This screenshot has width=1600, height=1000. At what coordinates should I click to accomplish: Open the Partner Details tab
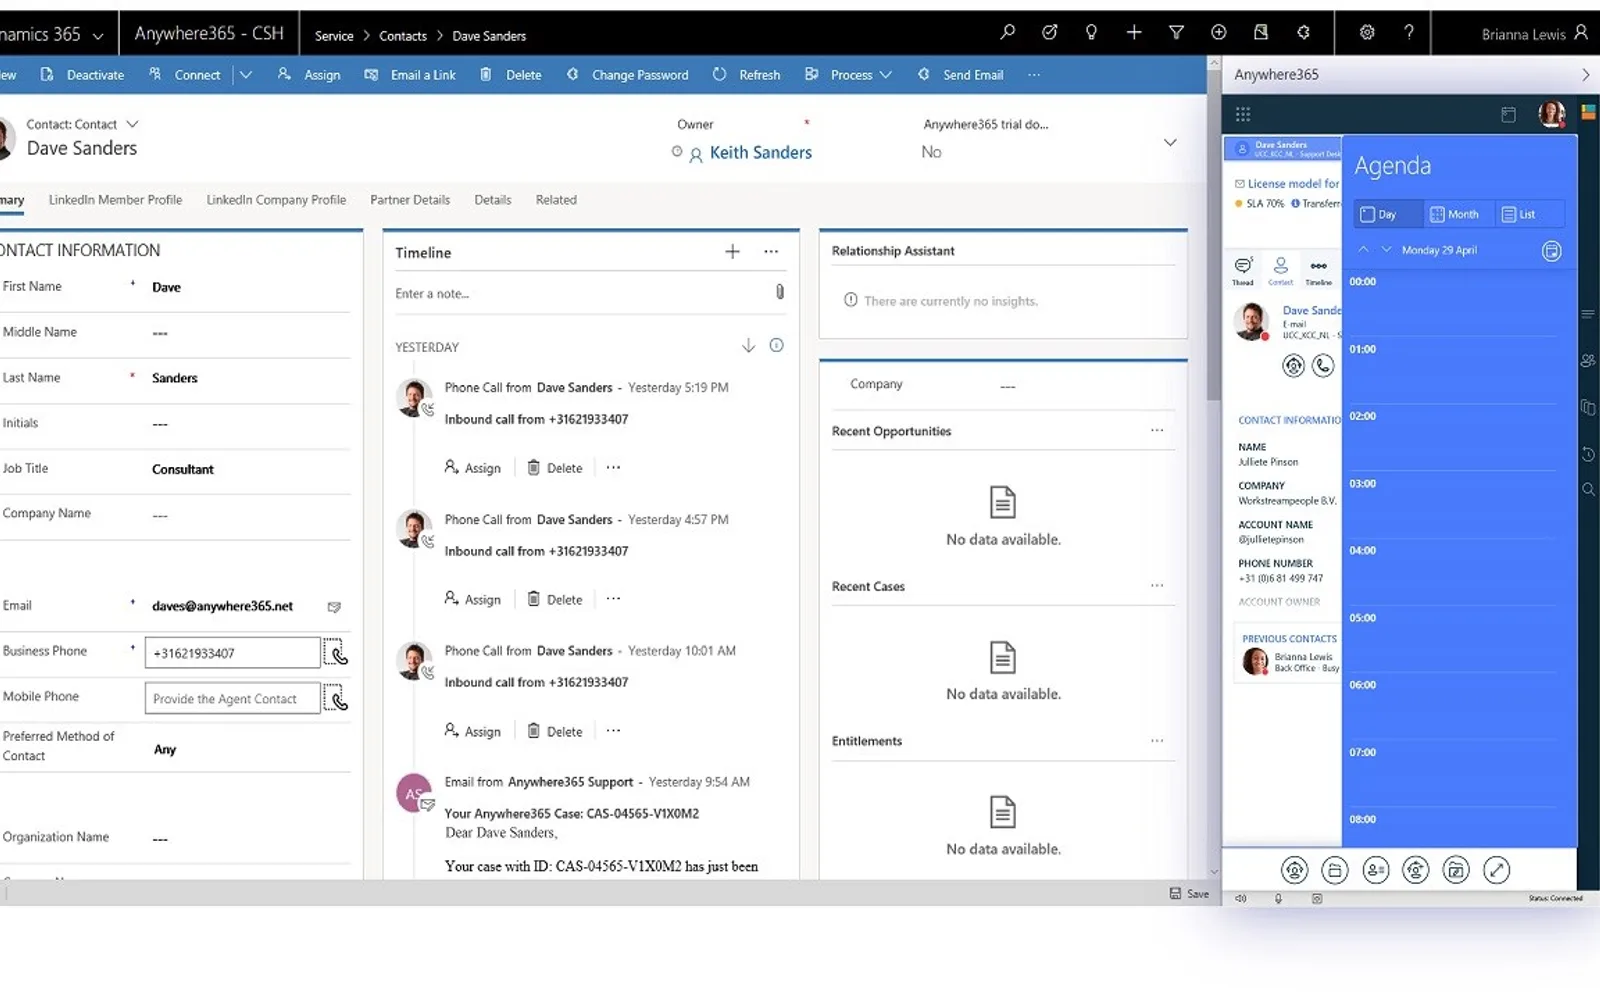pos(410,200)
